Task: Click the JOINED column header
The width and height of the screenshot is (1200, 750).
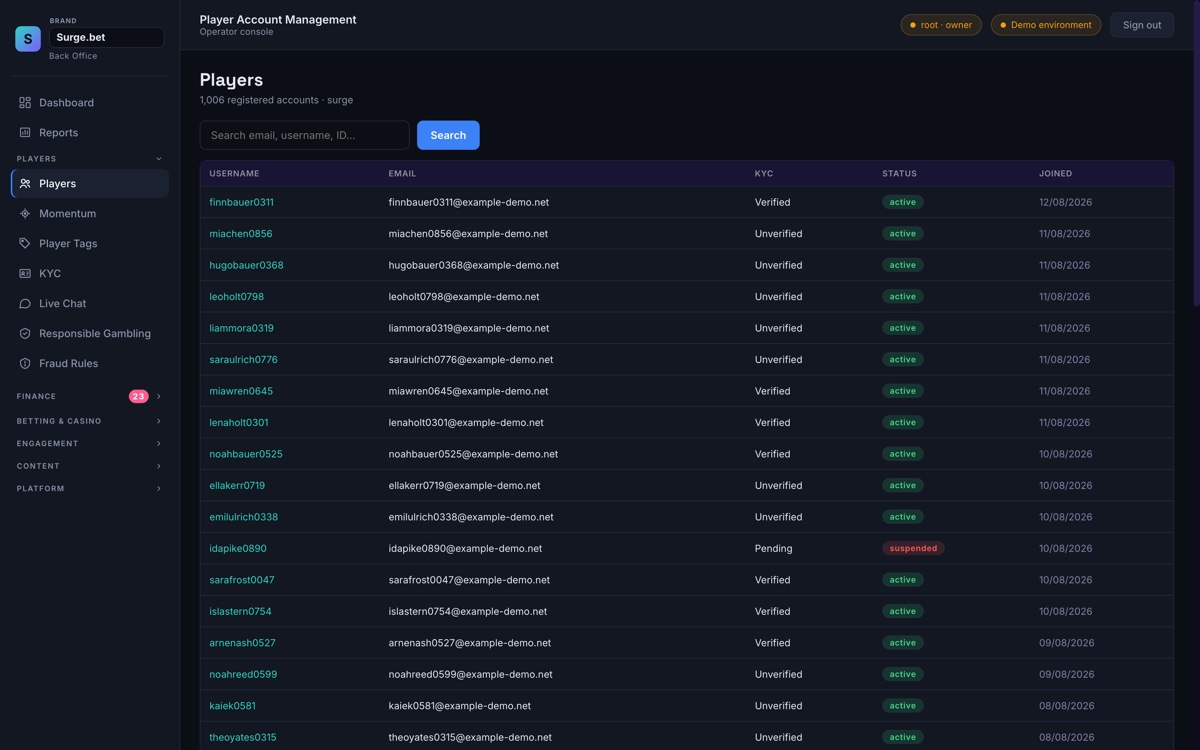Action: [1055, 174]
